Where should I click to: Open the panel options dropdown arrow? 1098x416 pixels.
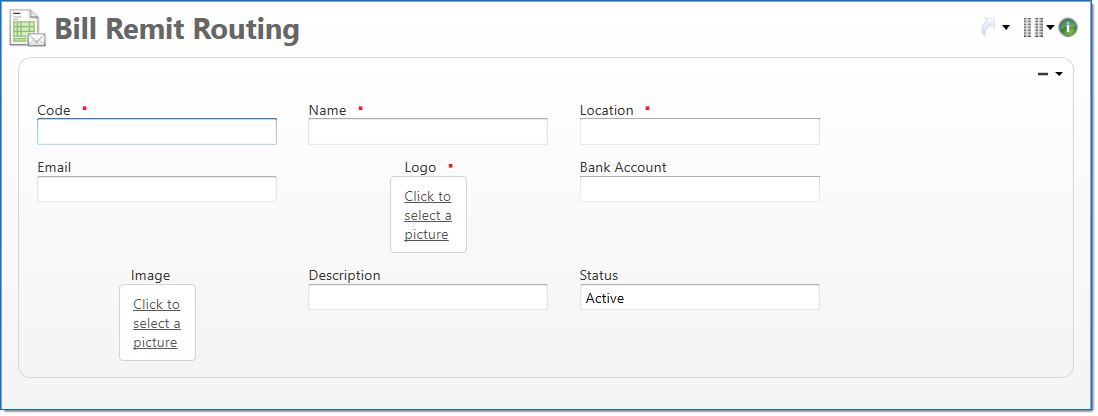(1059, 74)
